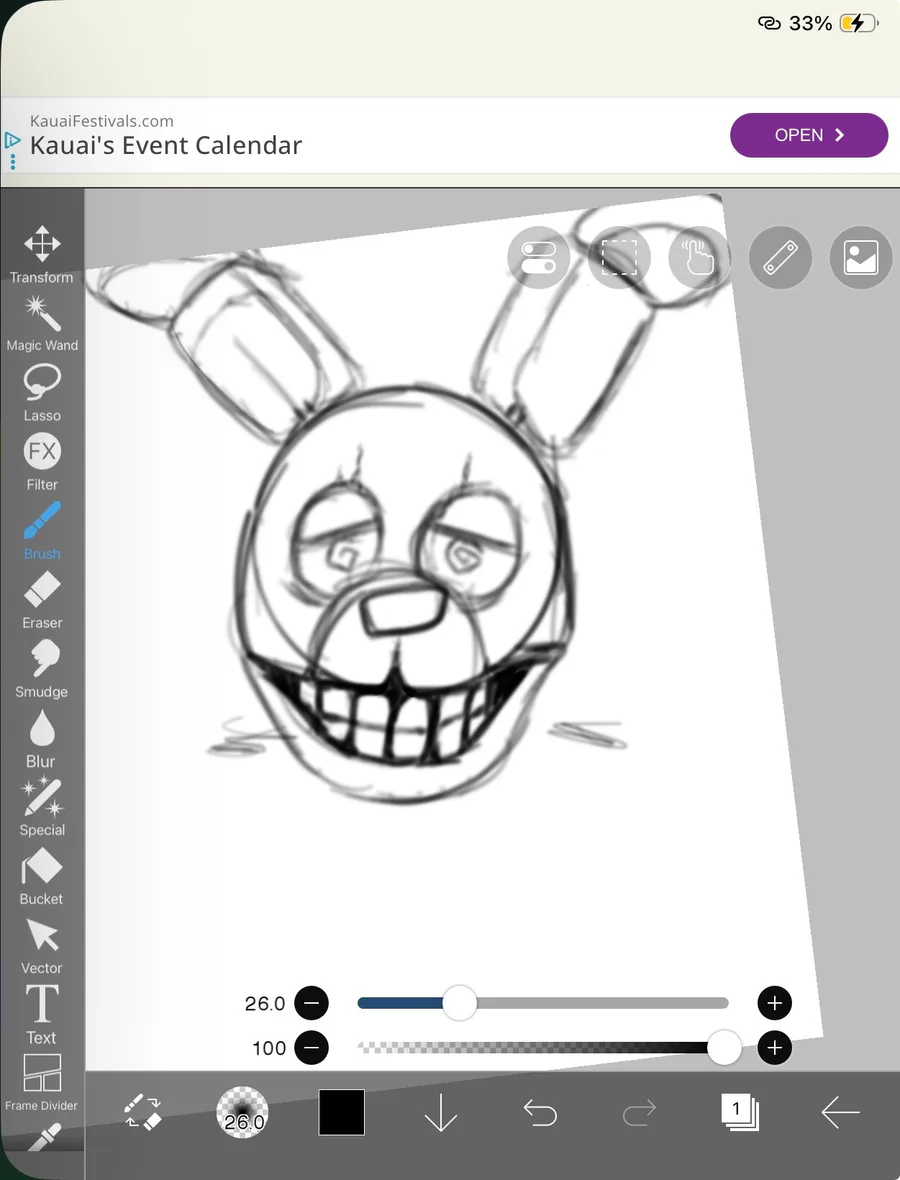Tap the KauaiFestivals.com ad text

point(102,120)
